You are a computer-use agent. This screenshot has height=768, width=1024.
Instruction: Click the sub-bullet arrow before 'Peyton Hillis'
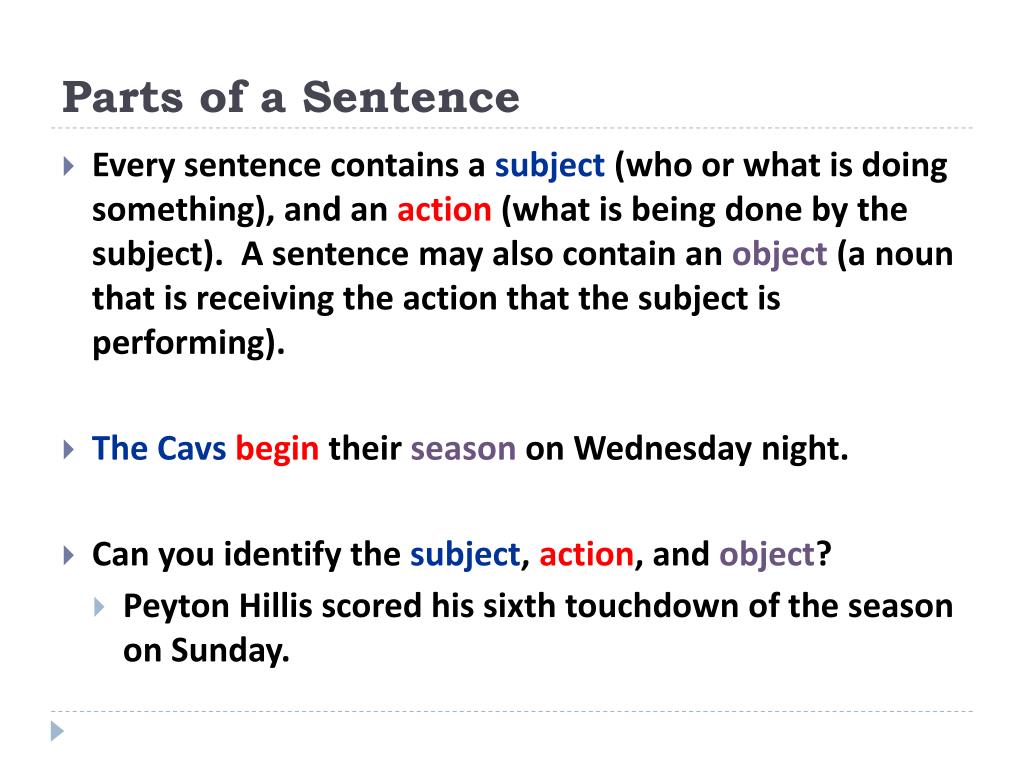pyautogui.click(x=99, y=607)
